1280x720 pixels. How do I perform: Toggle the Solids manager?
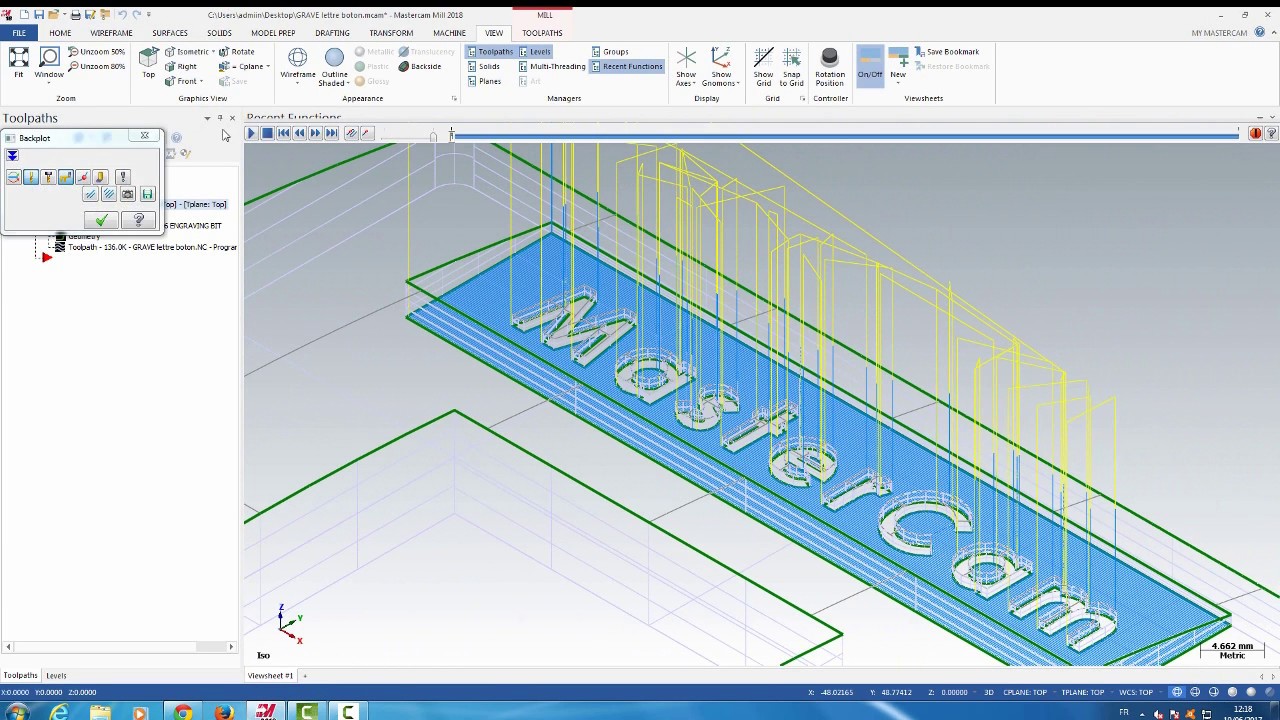pyautogui.click(x=484, y=66)
